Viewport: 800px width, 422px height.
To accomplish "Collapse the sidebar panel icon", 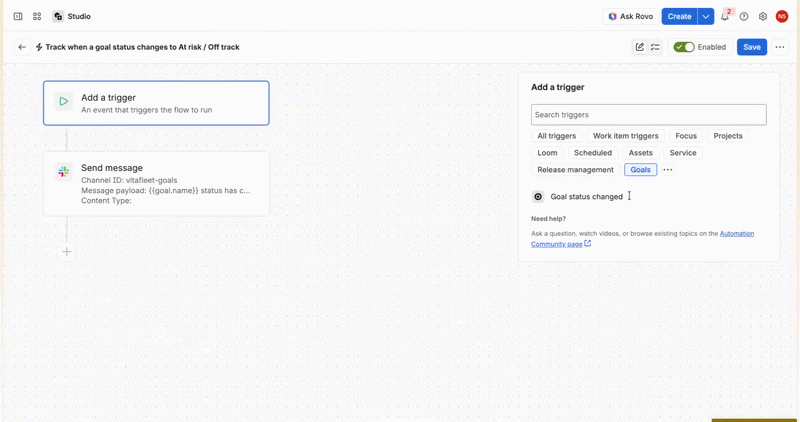I will click(x=18, y=16).
